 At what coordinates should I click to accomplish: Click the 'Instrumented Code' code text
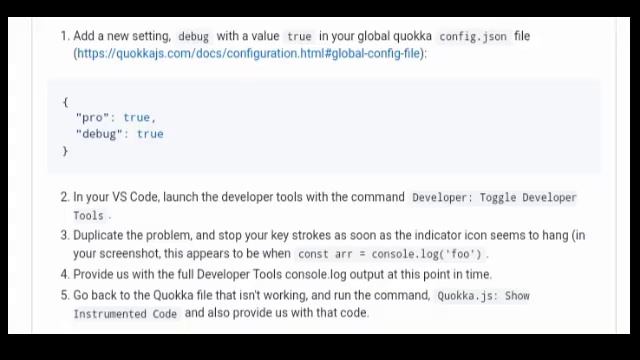pos(125,313)
